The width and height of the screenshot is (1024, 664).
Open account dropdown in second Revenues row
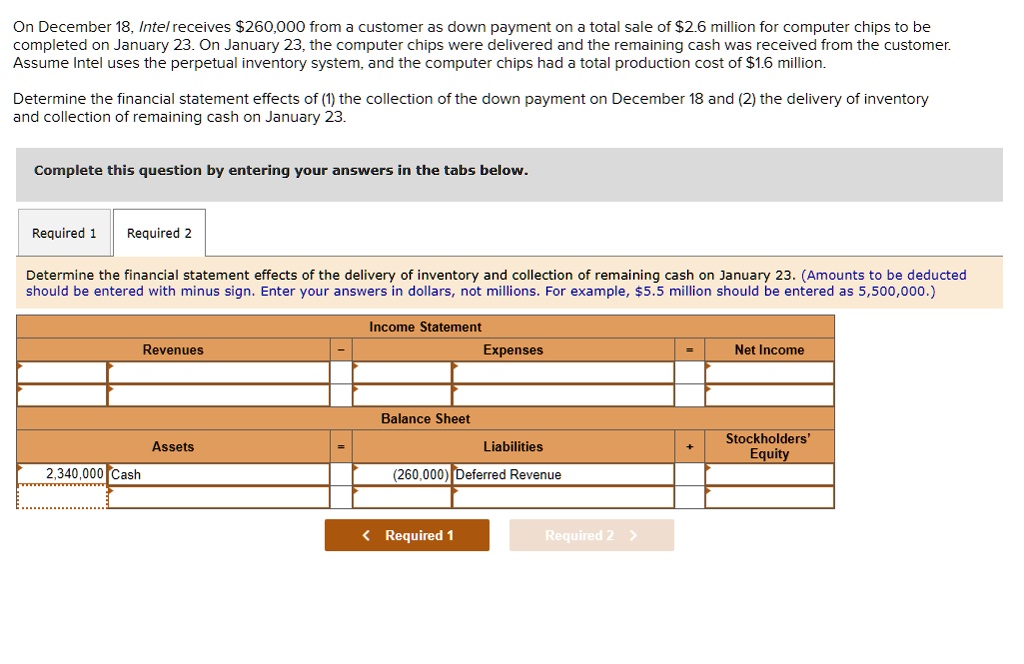[218, 393]
